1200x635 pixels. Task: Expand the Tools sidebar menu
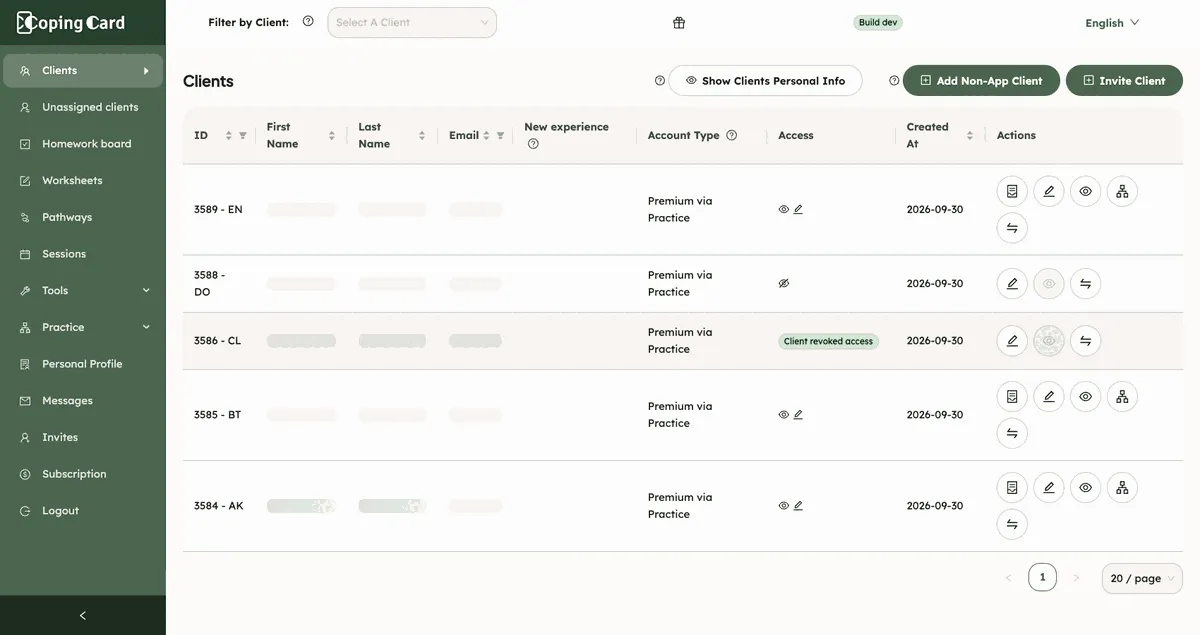(83, 291)
